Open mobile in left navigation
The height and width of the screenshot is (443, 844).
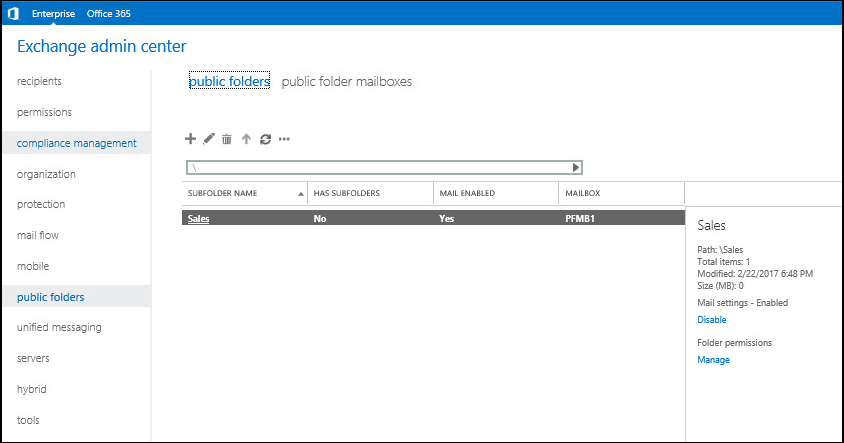33,266
